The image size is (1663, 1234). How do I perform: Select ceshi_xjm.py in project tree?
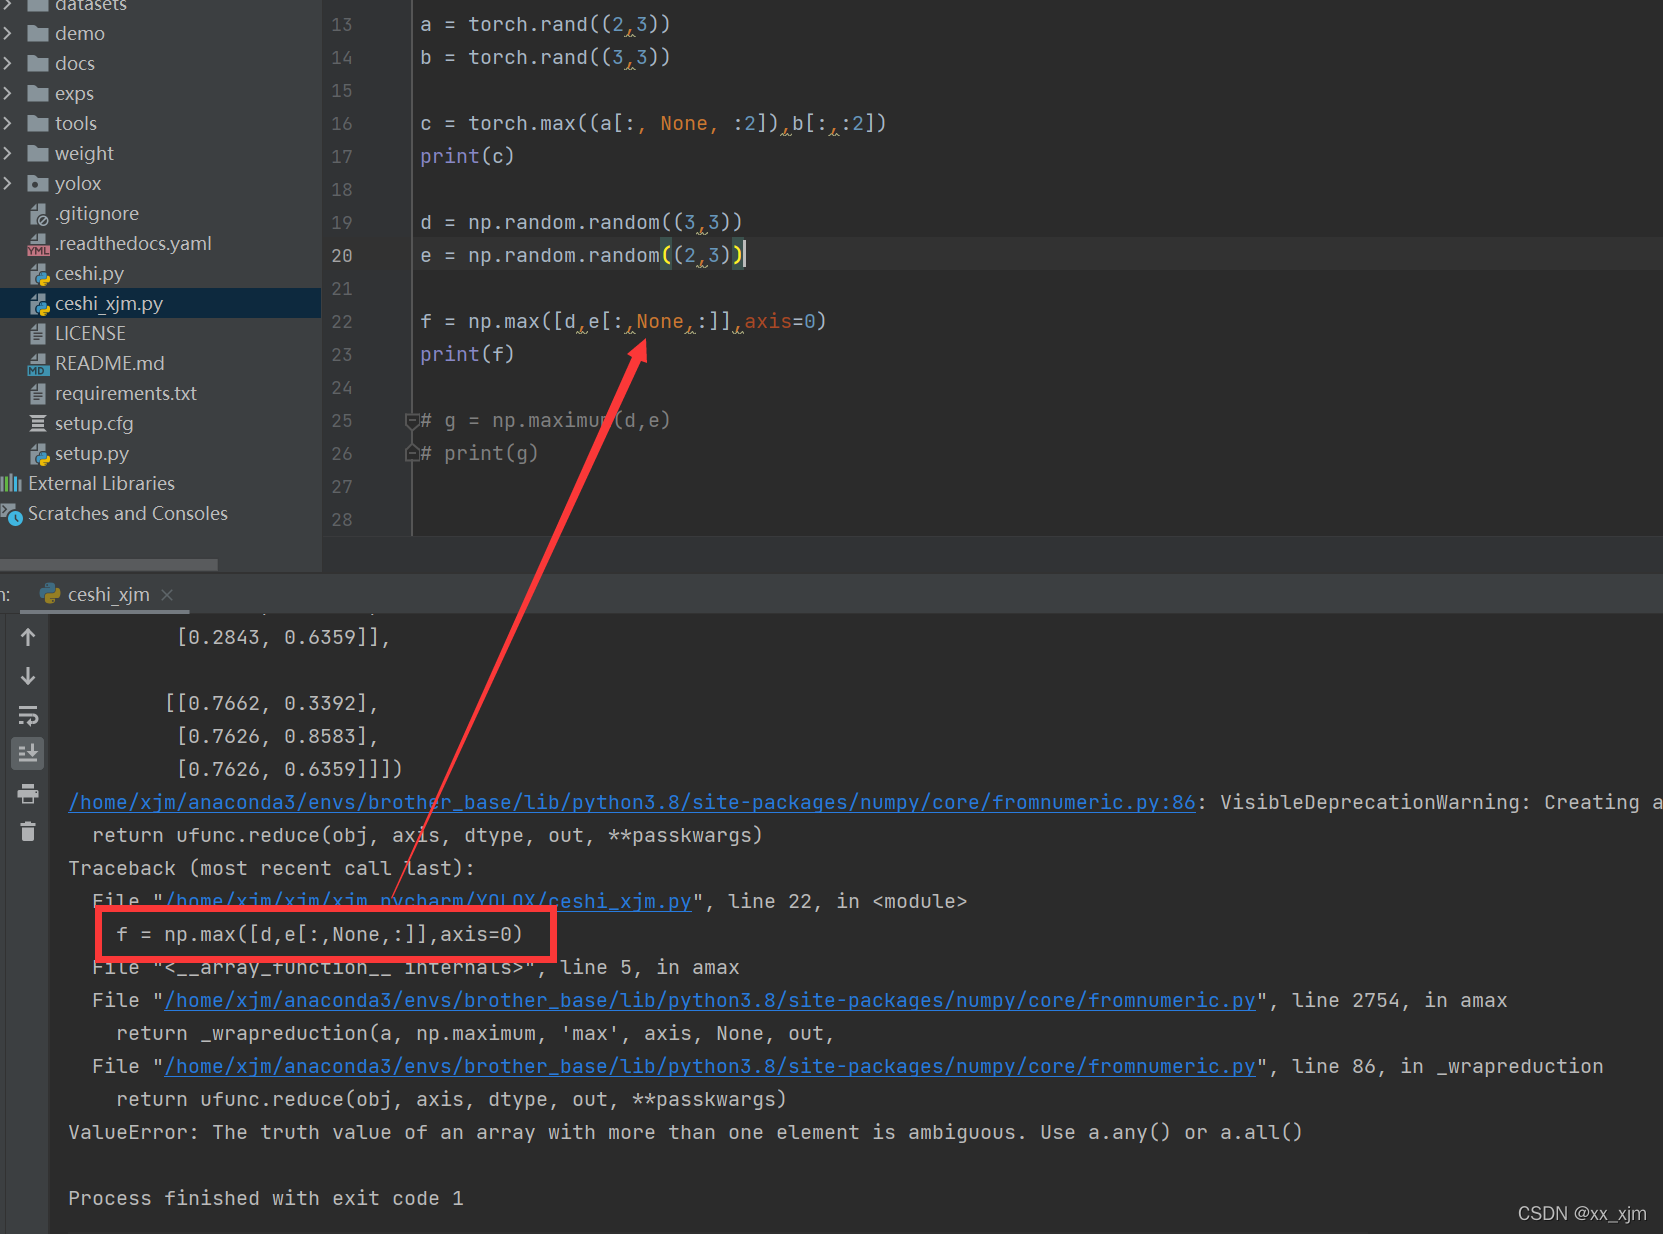pyautogui.click(x=109, y=304)
